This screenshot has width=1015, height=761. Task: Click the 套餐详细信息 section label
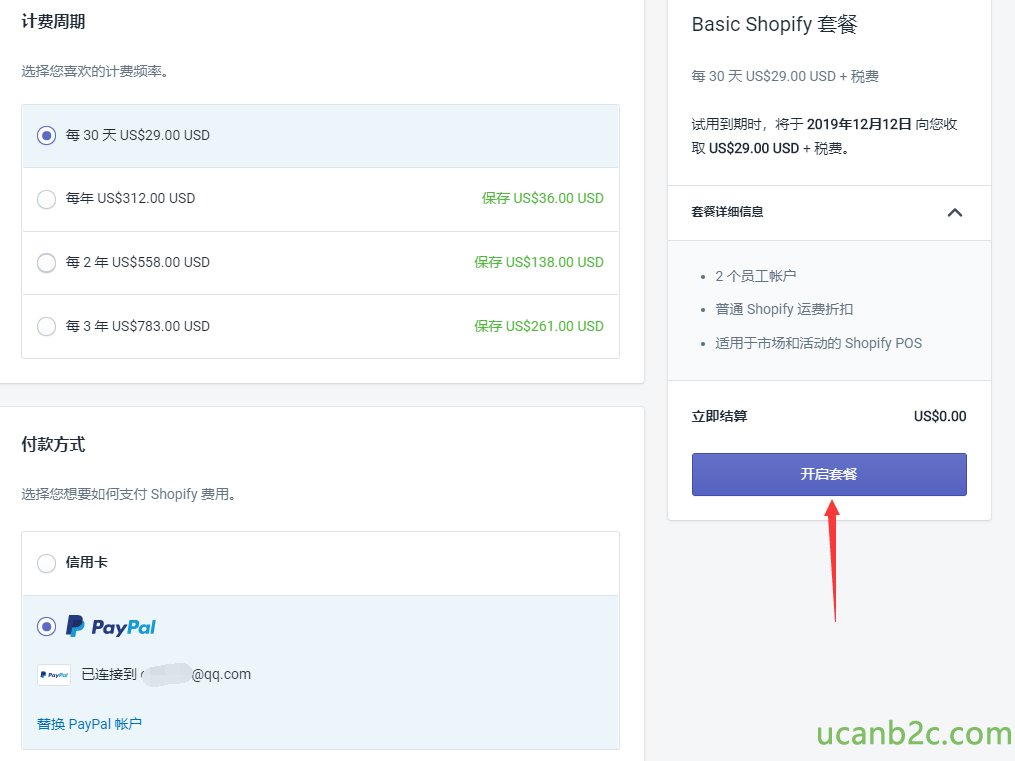click(727, 212)
